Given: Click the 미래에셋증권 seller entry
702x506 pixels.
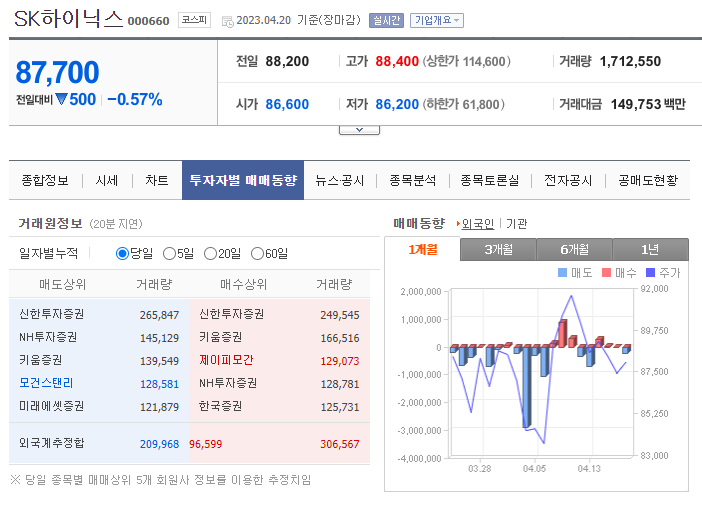Looking at the screenshot, I should point(51,406).
